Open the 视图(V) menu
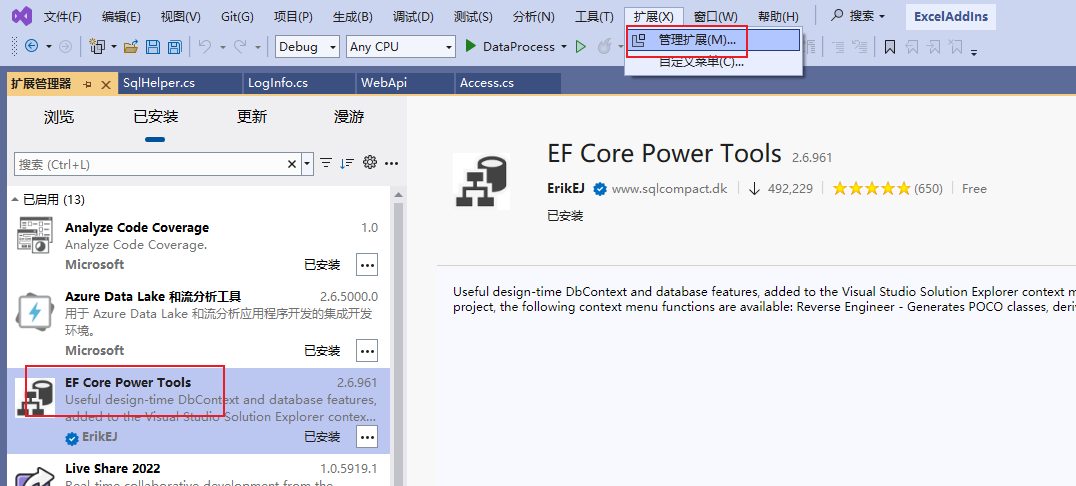The height and width of the screenshot is (486, 1076). click(180, 16)
